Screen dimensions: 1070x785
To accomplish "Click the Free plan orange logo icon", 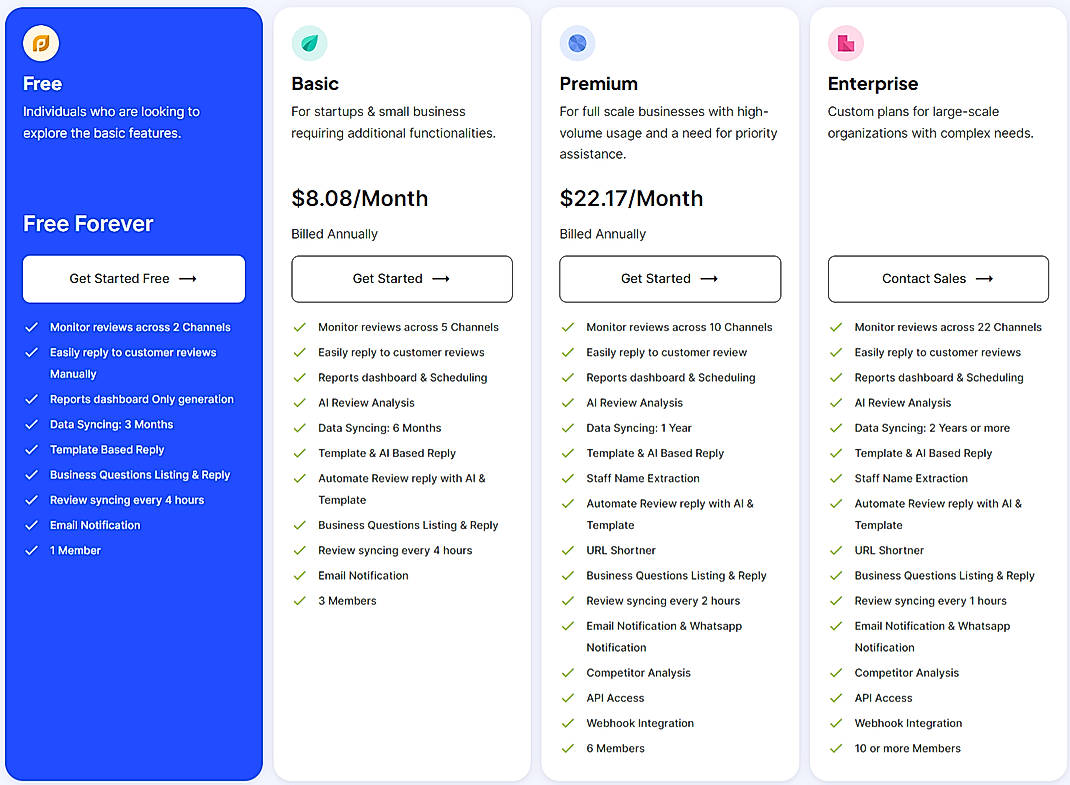I will click(41, 43).
